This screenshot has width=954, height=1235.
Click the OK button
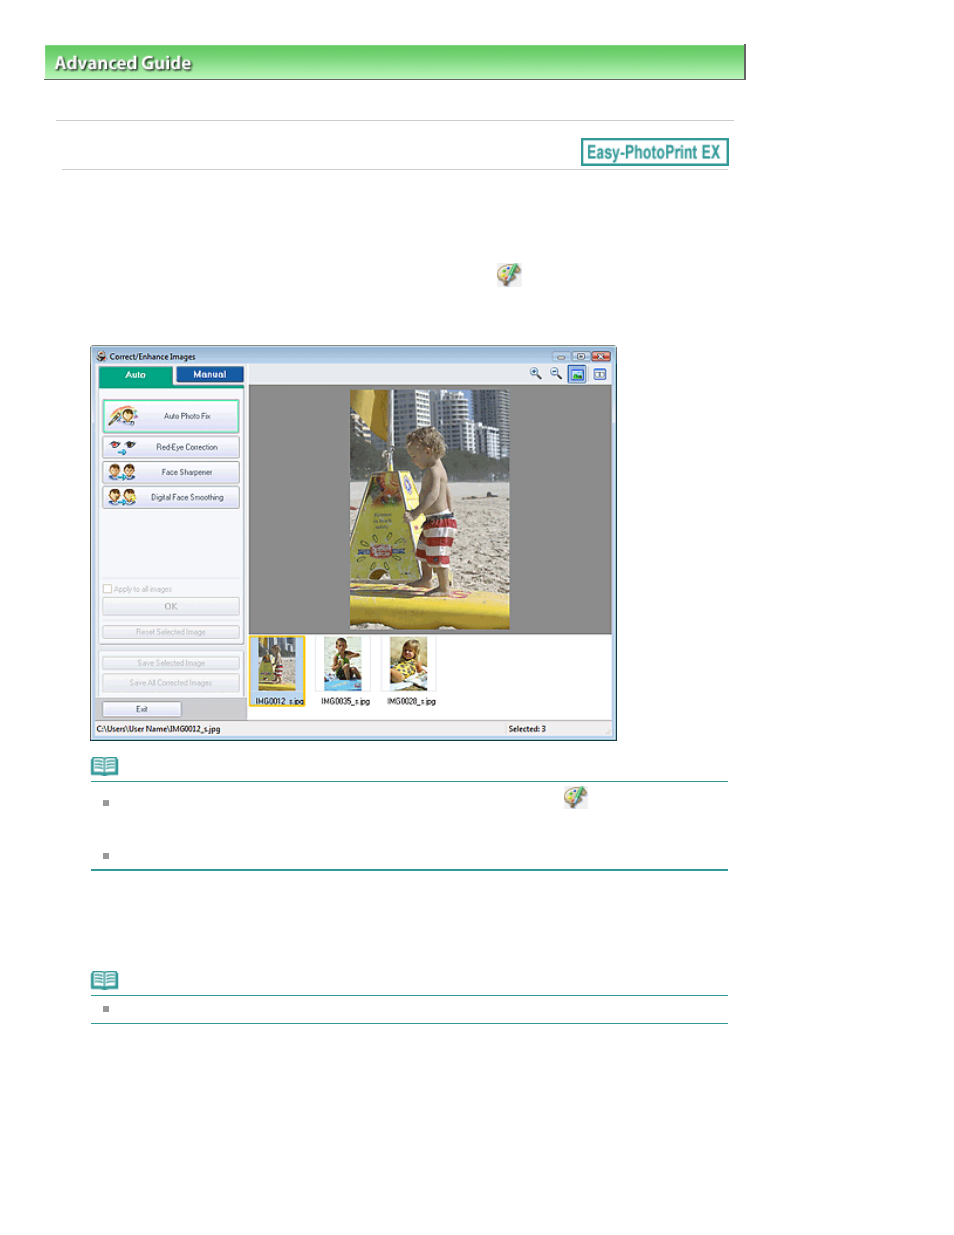[x=171, y=606]
